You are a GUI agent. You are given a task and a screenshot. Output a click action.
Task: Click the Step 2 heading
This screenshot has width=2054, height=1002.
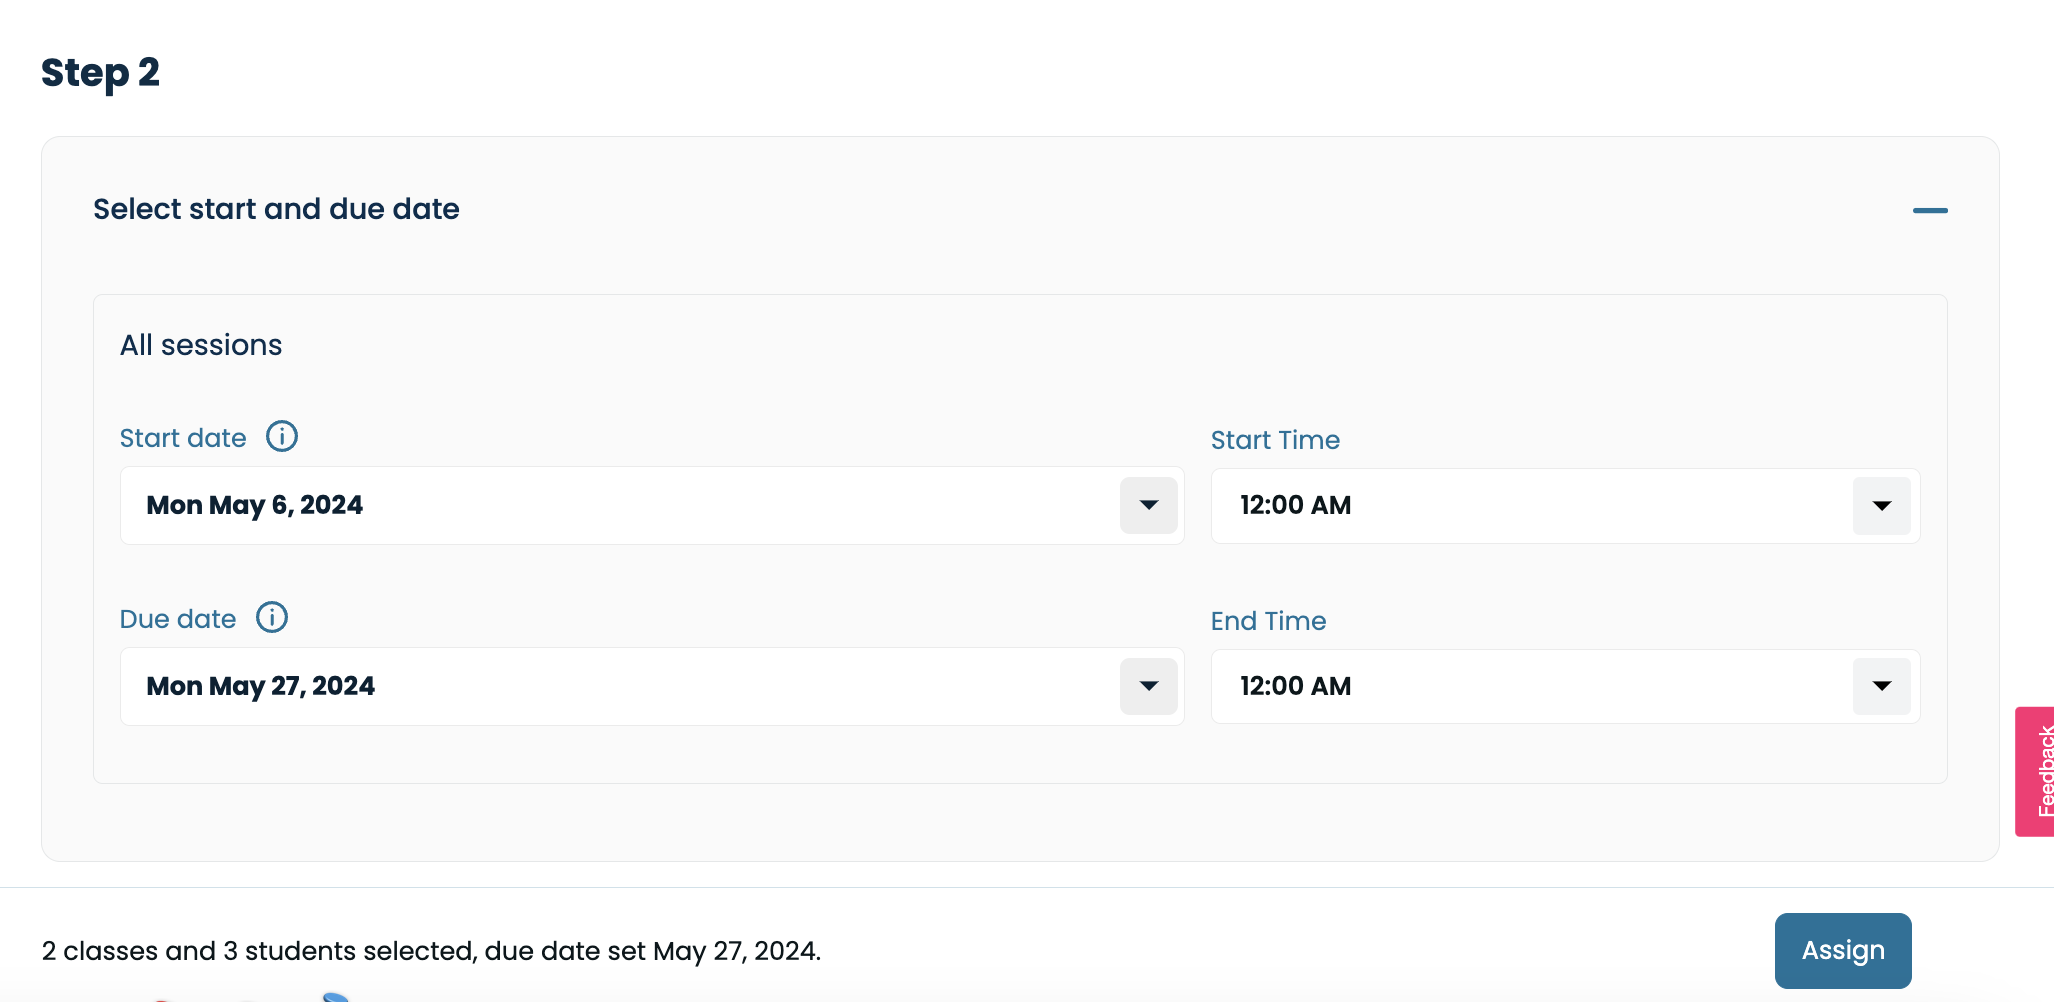coord(100,73)
